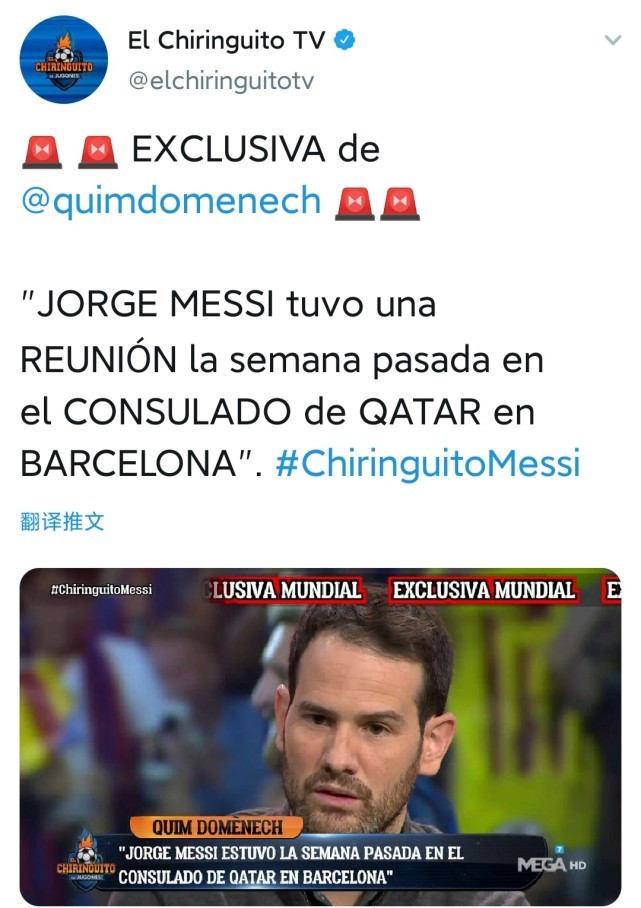Open El Chiringuito TV profile avatar

[64, 60]
